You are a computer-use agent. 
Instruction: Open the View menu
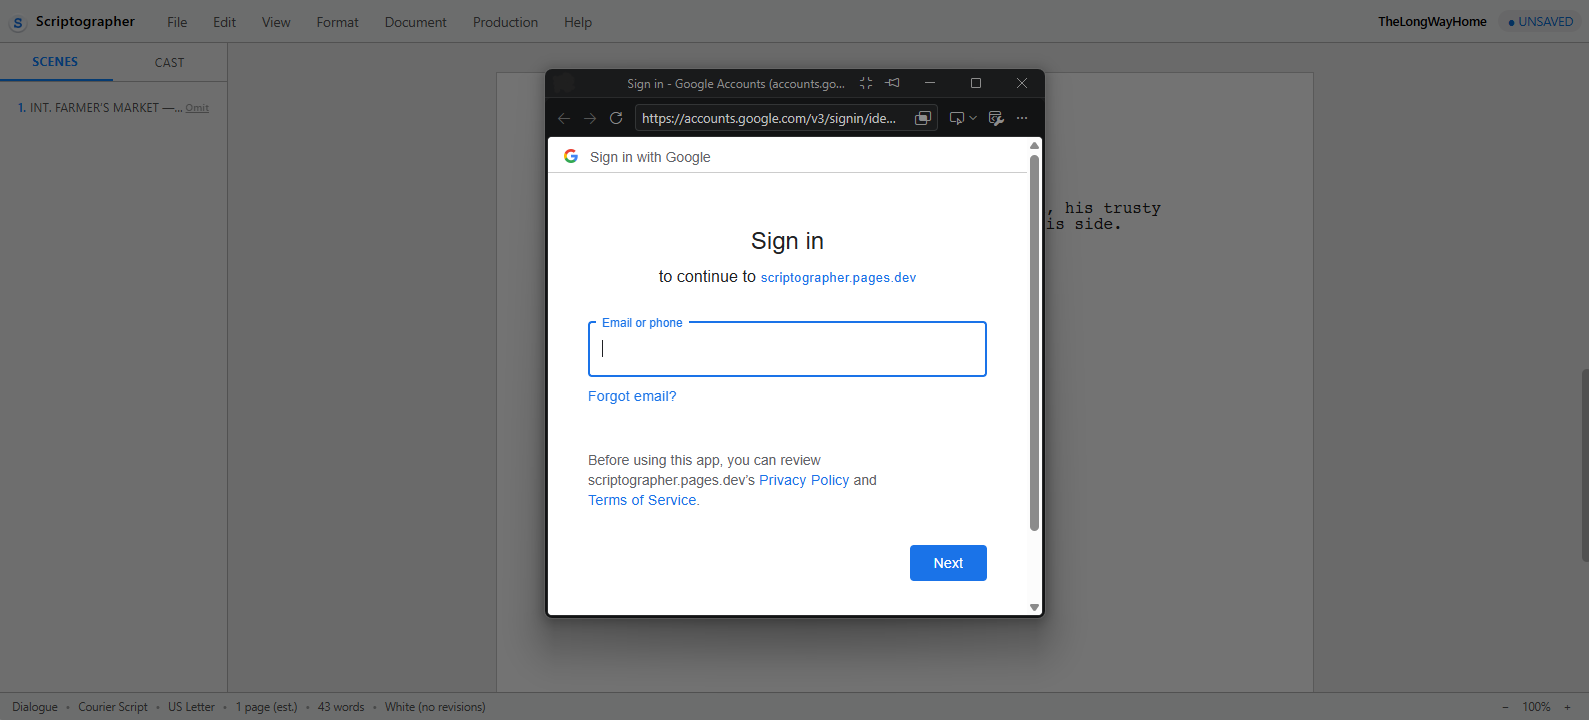(276, 22)
